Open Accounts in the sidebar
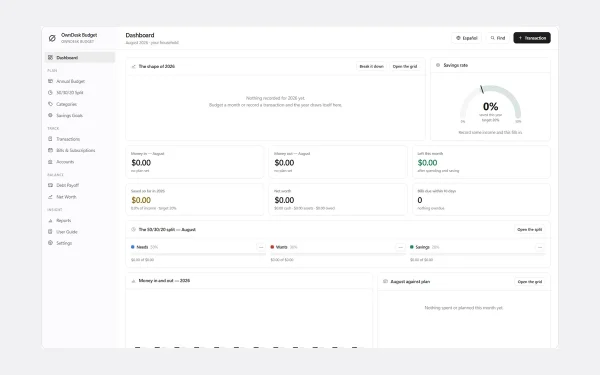 [x=80, y=162]
